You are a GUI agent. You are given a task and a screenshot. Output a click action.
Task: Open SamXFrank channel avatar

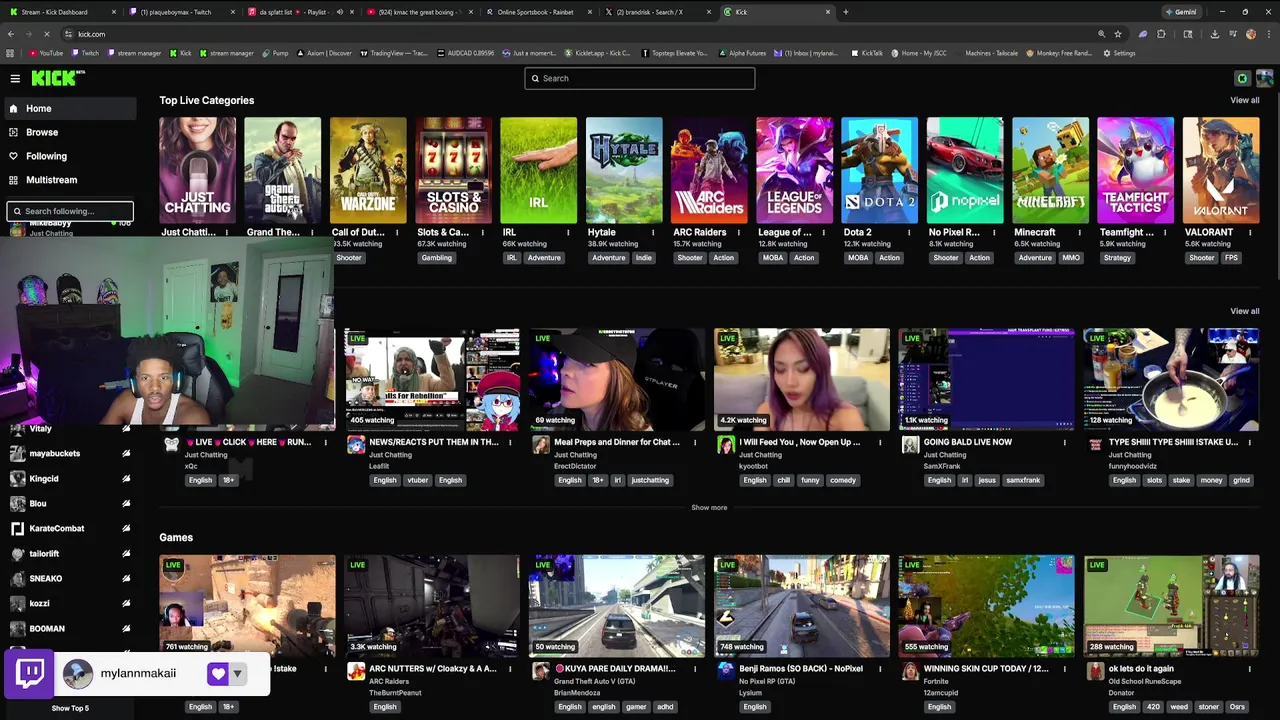pos(910,445)
